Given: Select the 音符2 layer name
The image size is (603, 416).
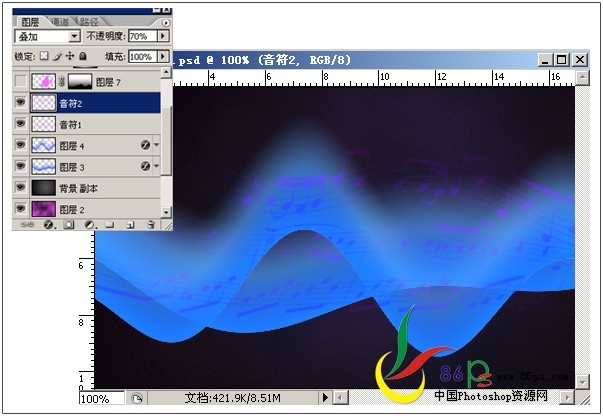Looking at the screenshot, I should click(x=71, y=103).
